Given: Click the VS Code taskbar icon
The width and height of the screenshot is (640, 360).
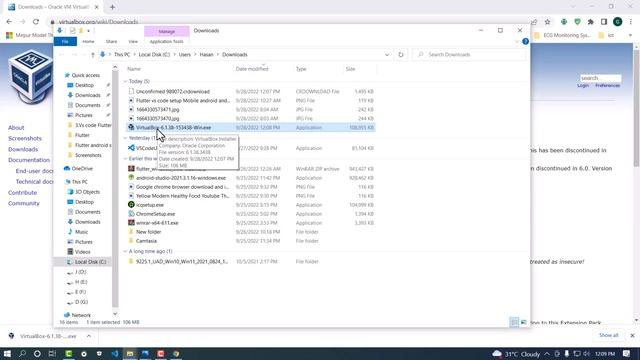Looking at the screenshot, I should pyautogui.click(x=115, y=353).
